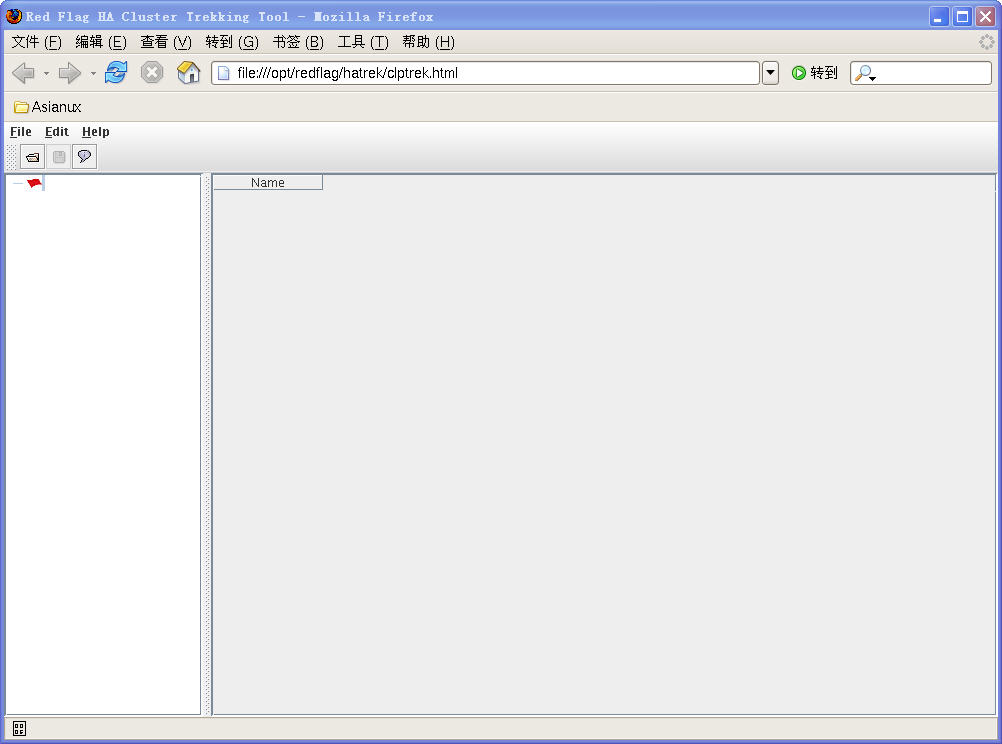The height and width of the screenshot is (744, 1002).
Task: Open the application File menu
Action: pyautogui.click(x=21, y=132)
